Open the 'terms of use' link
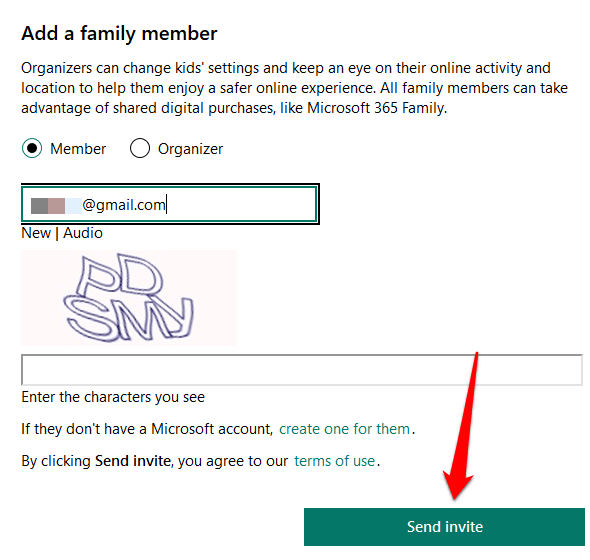The width and height of the screenshot is (590, 560). pyautogui.click(x=335, y=461)
